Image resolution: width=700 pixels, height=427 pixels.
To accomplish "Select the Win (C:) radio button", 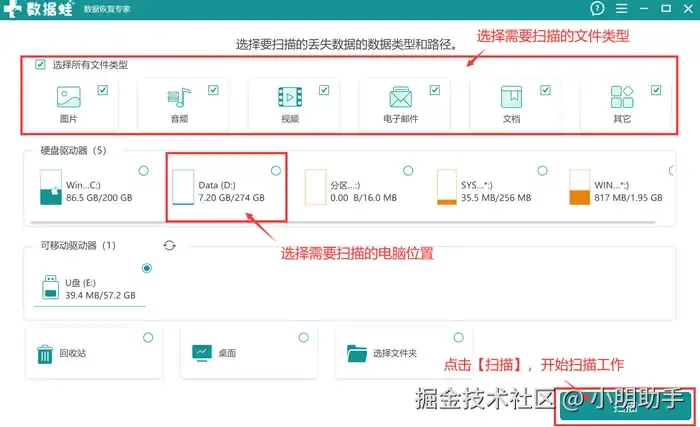I will [x=144, y=171].
